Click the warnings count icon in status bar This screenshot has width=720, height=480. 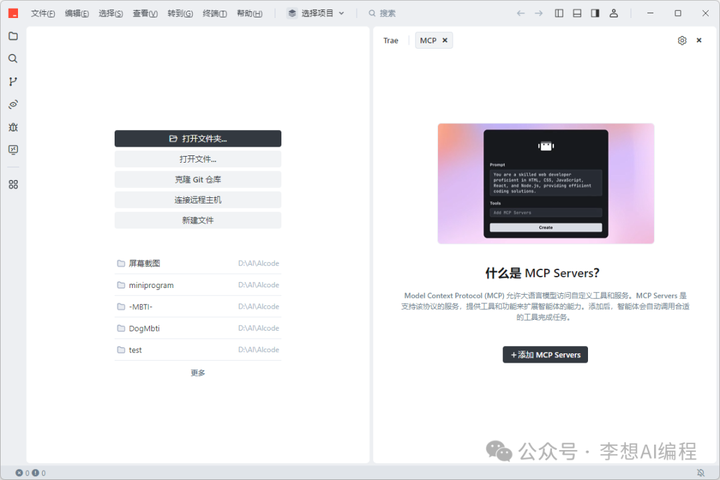[39, 473]
